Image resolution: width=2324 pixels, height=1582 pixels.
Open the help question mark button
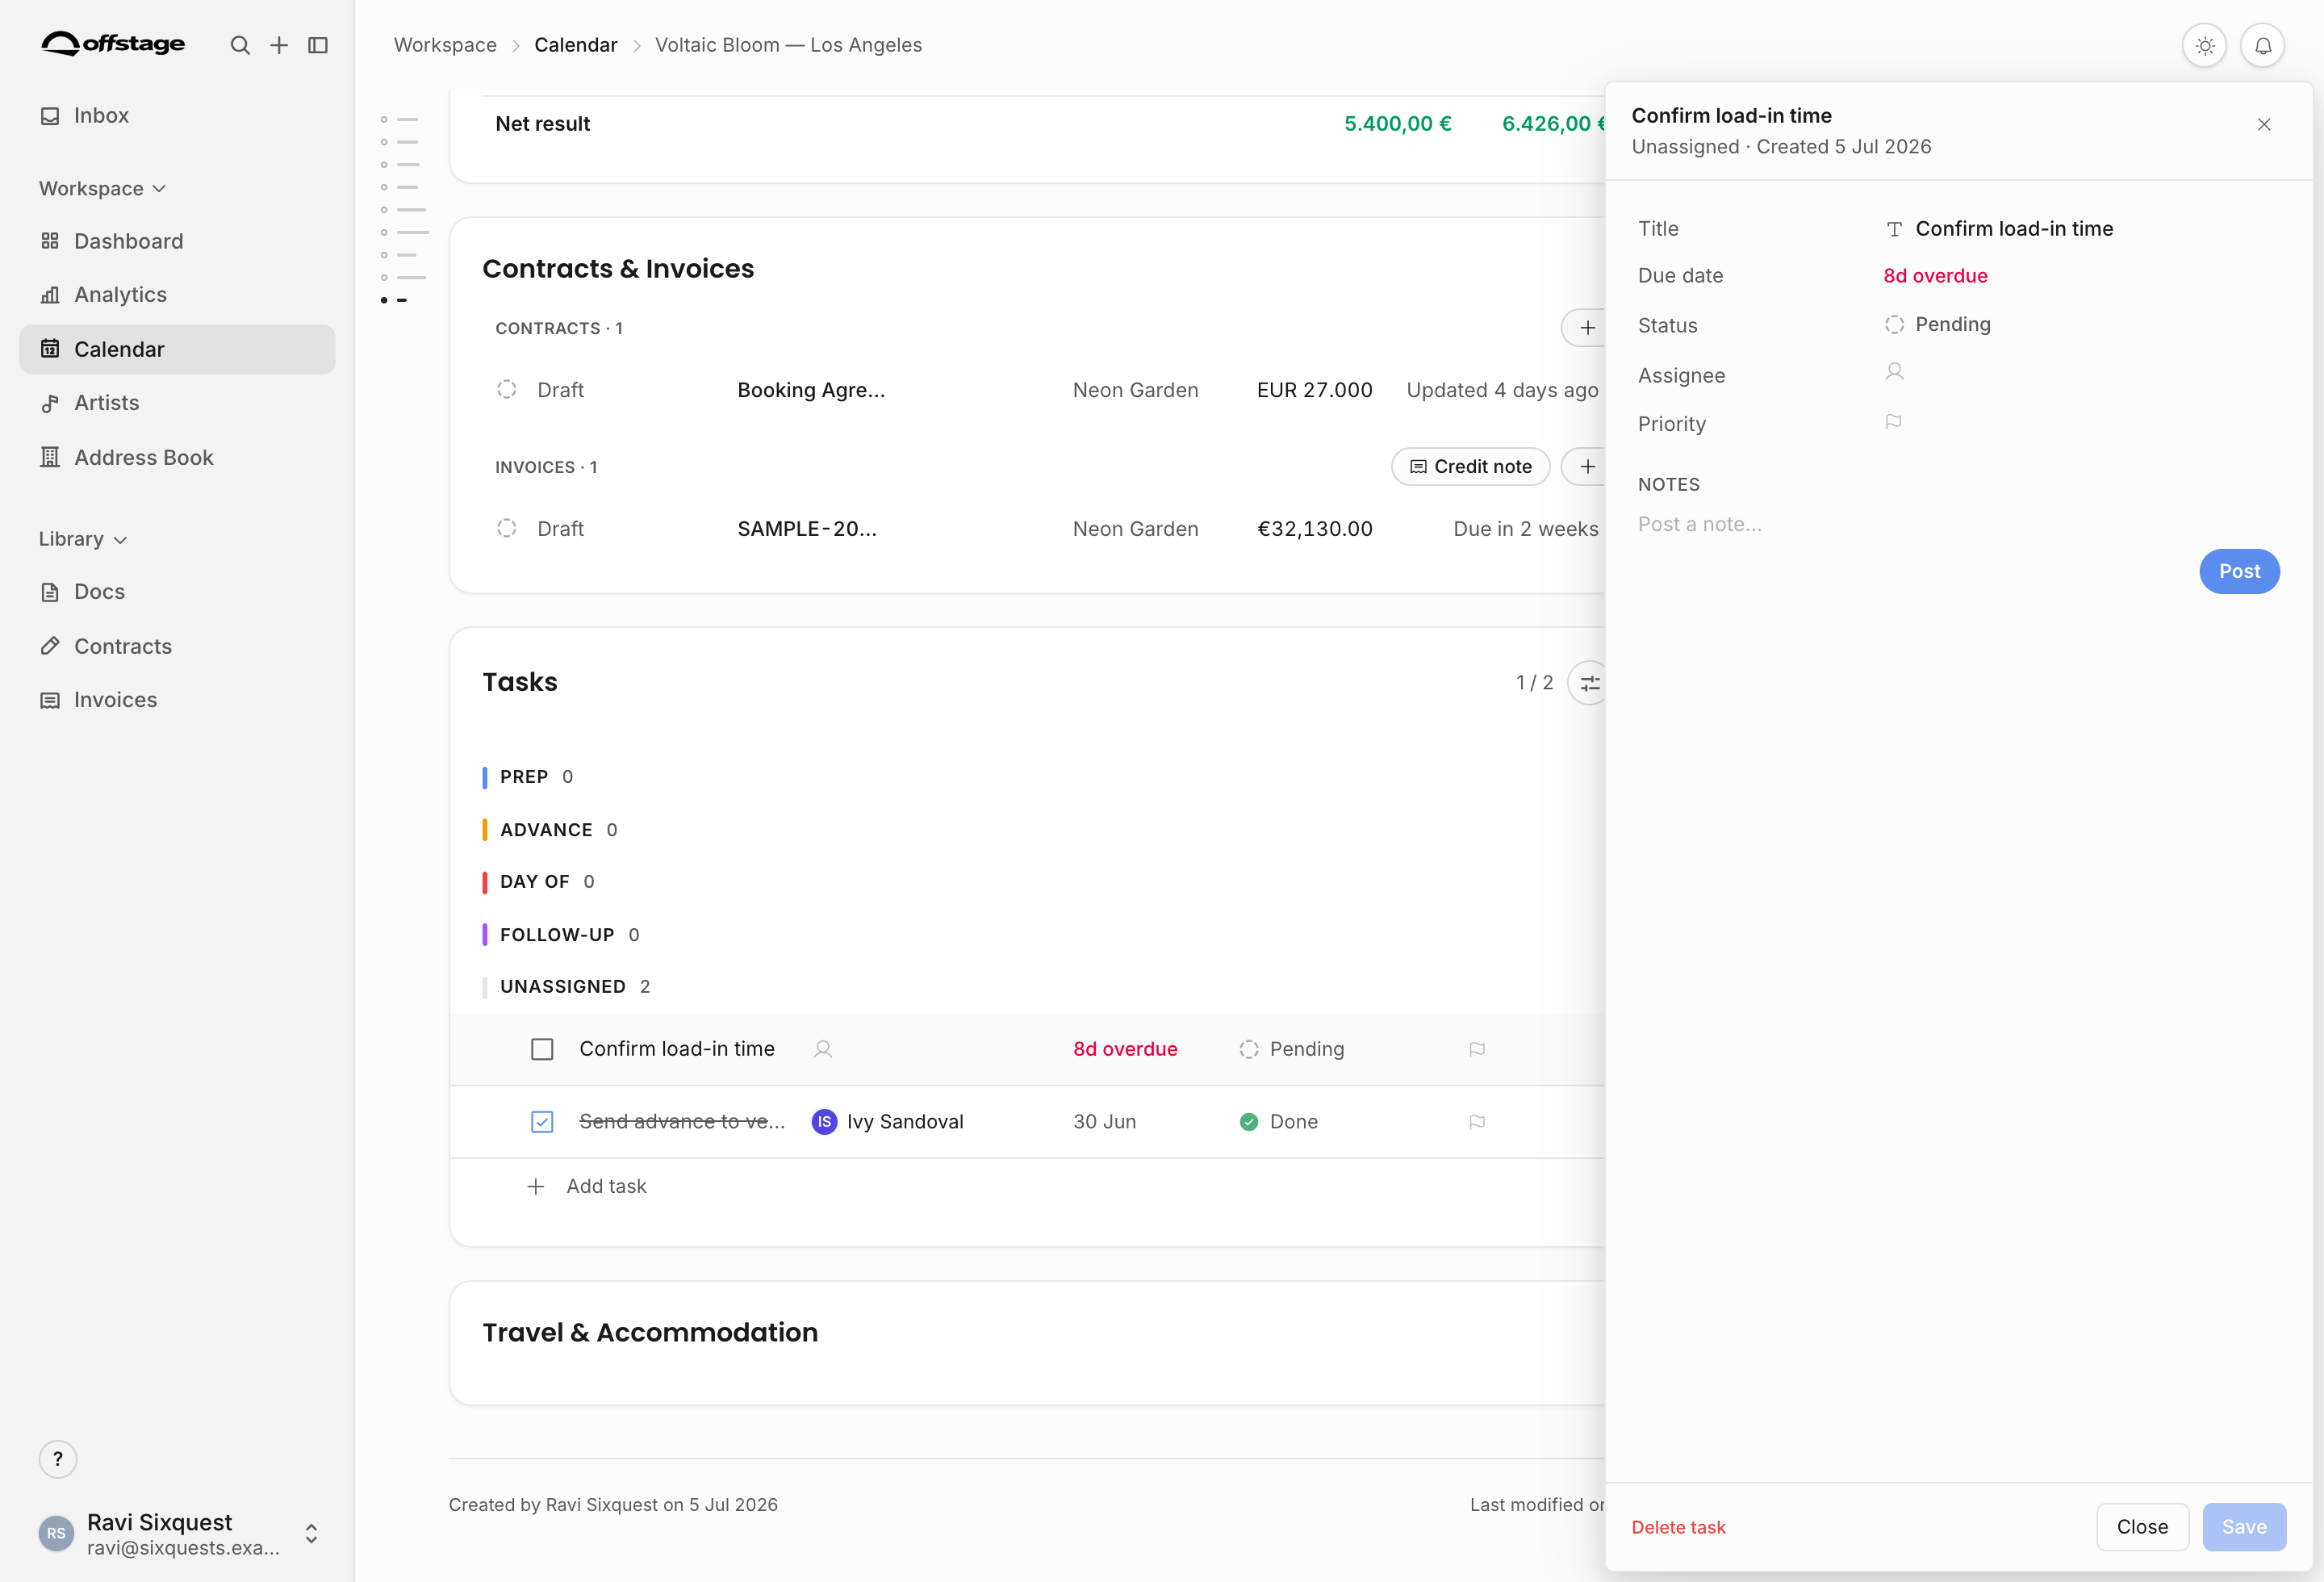(58, 1459)
